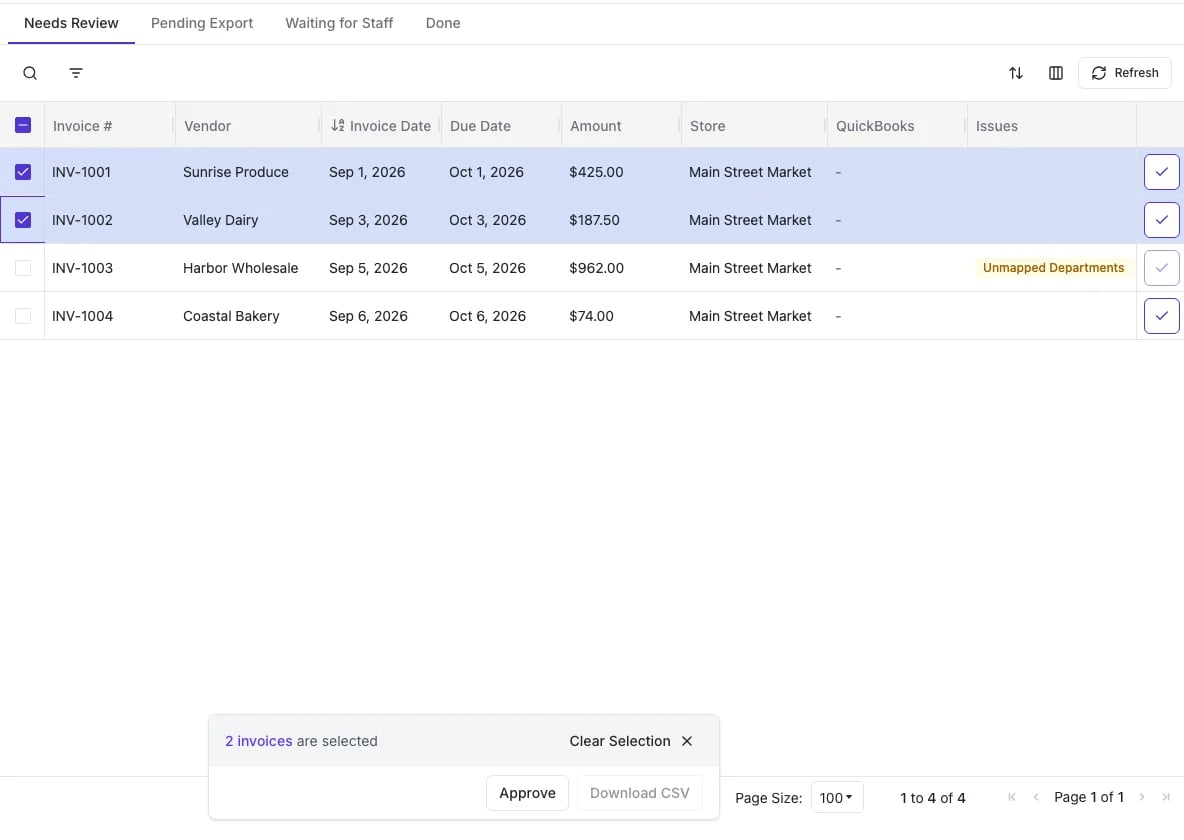Viewport: 1184px width, 840px height.
Task: Switch to the Pending Export tab
Action: click(202, 23)
